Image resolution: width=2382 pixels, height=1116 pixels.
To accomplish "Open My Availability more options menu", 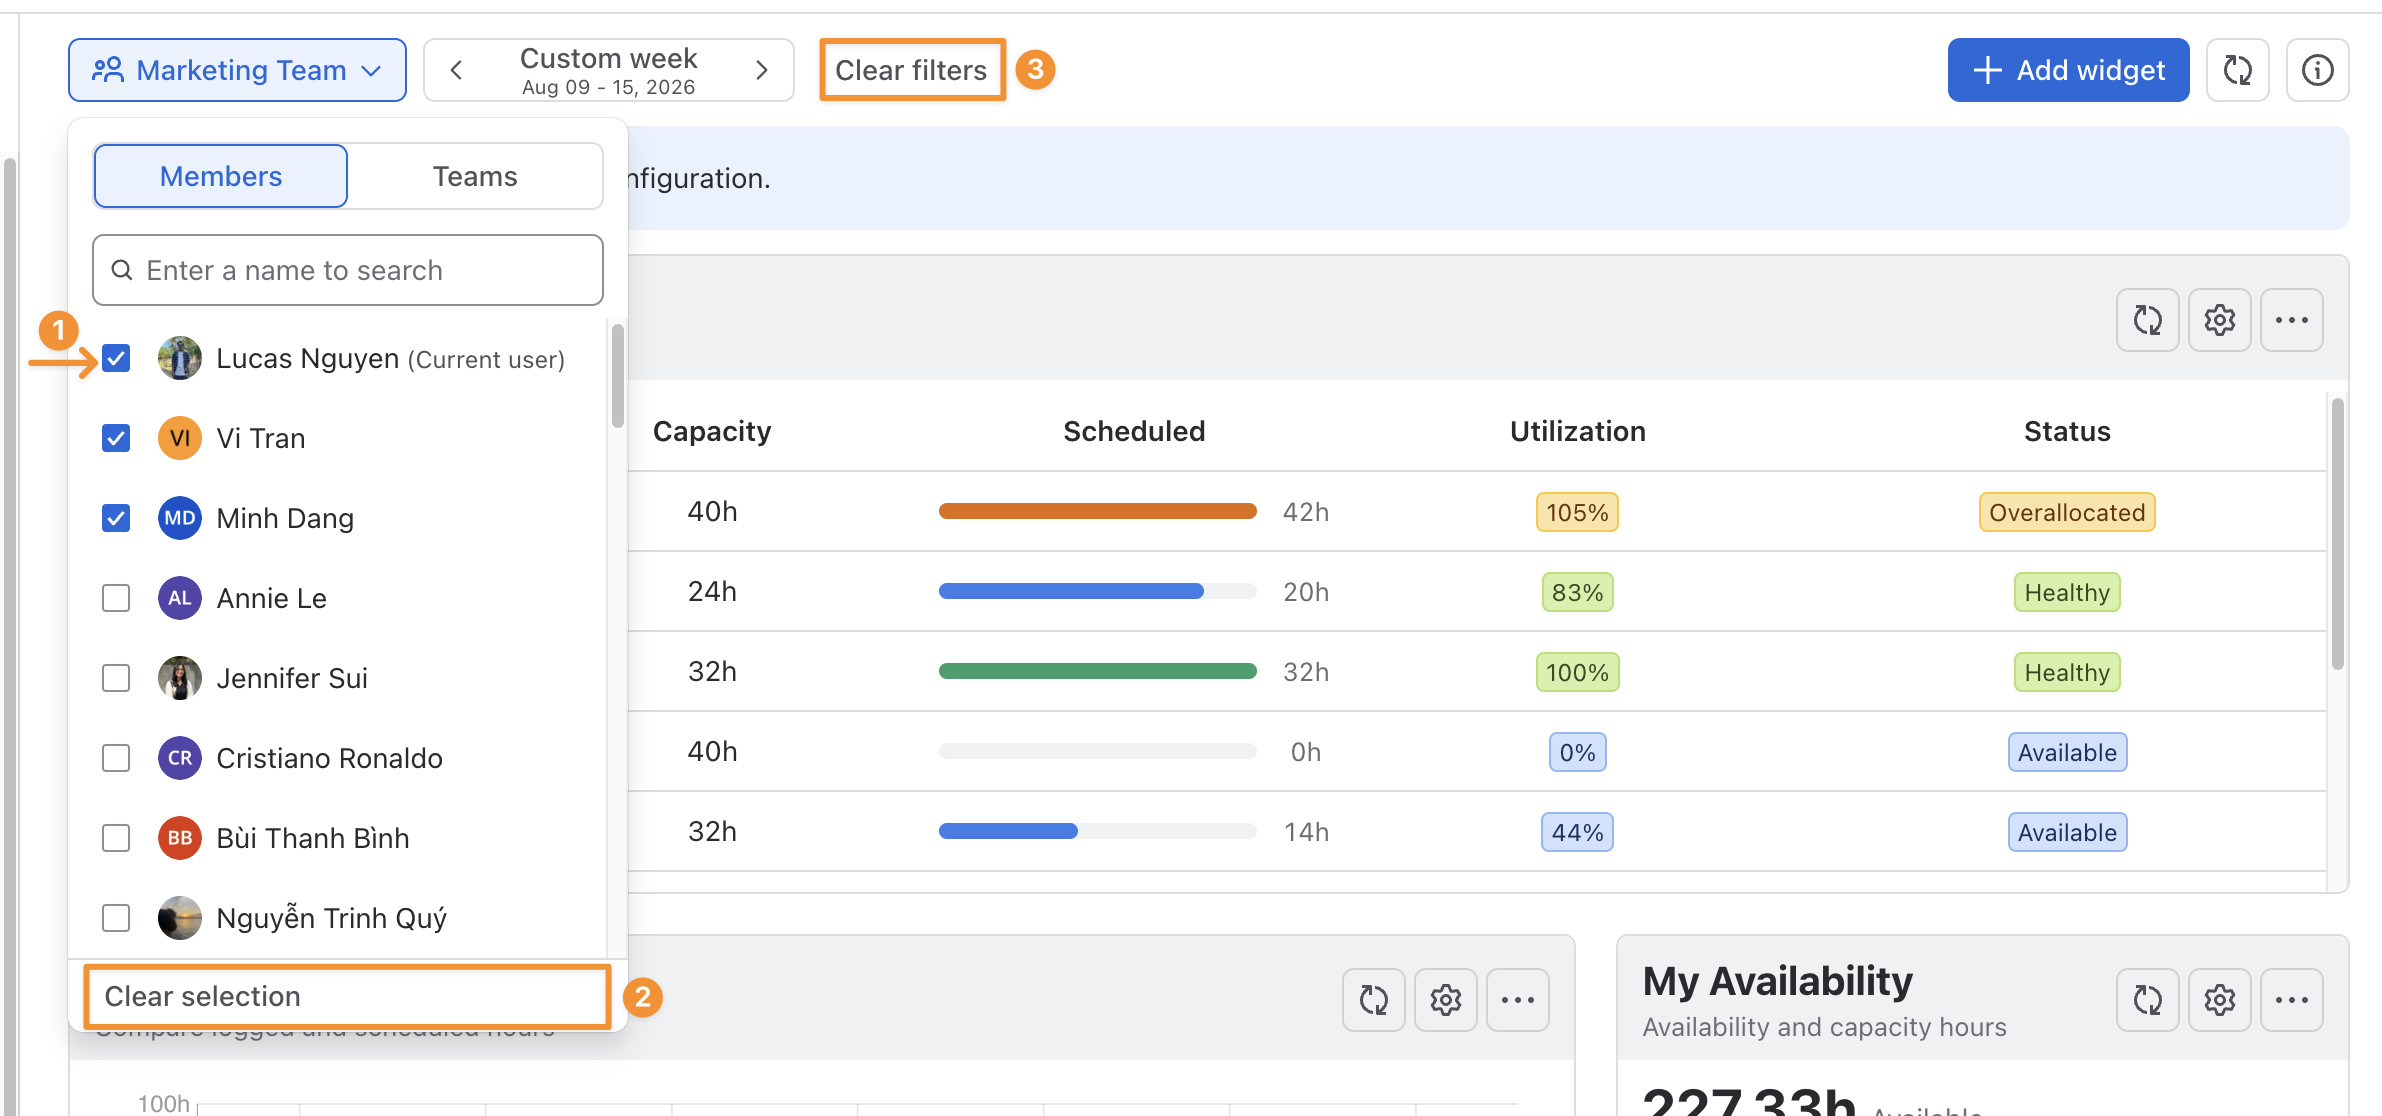I will pos(2291,1000).
